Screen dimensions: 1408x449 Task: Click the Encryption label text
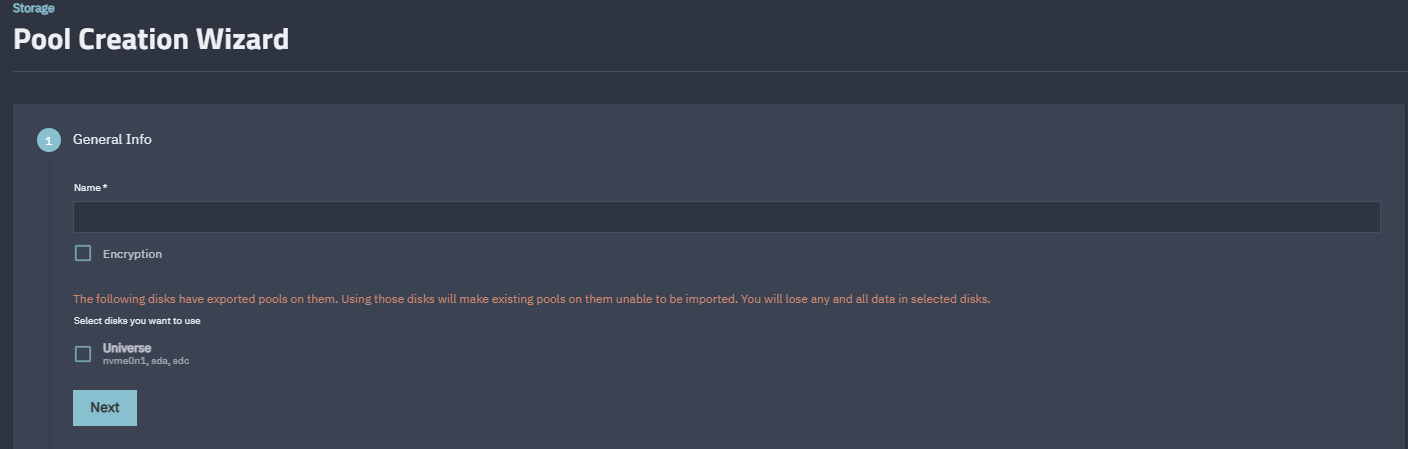132,254
